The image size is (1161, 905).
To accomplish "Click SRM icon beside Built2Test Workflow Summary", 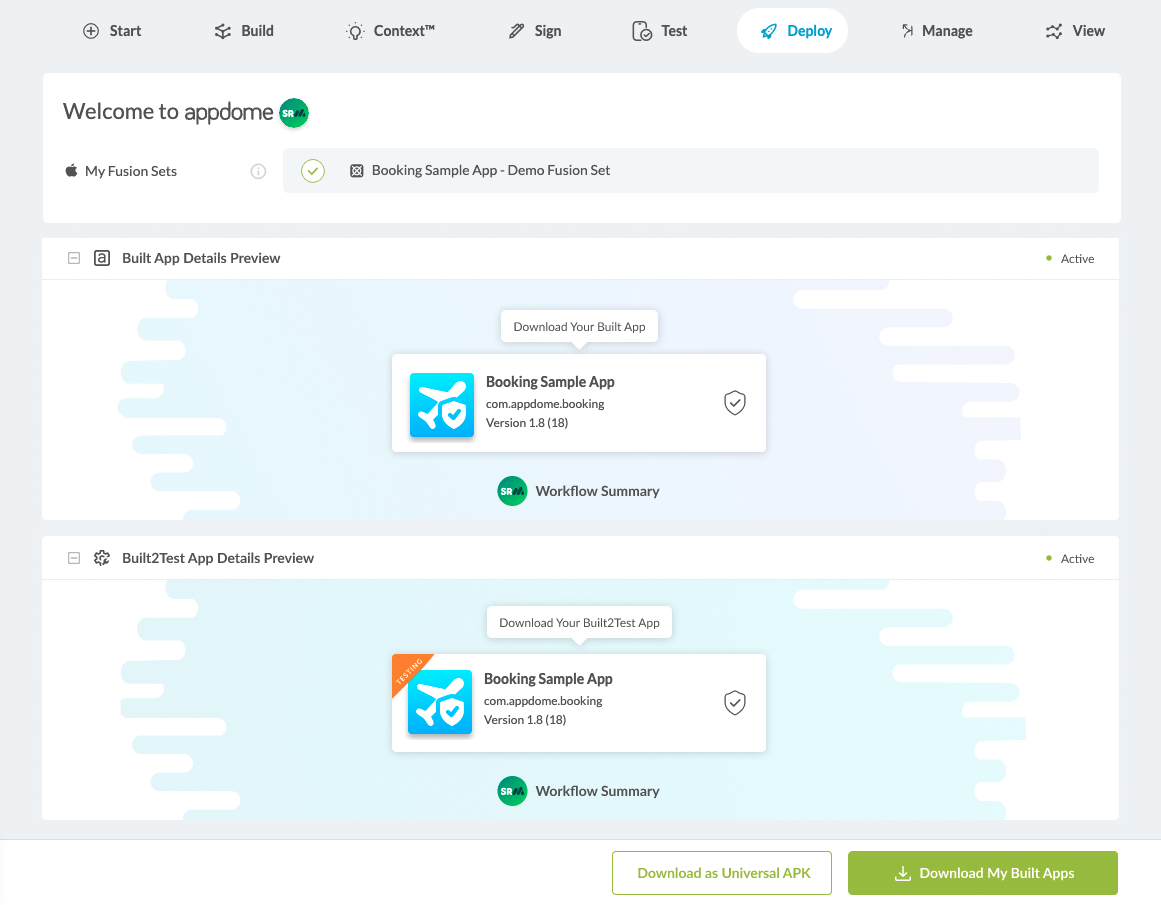I will (x=512, y=791).
